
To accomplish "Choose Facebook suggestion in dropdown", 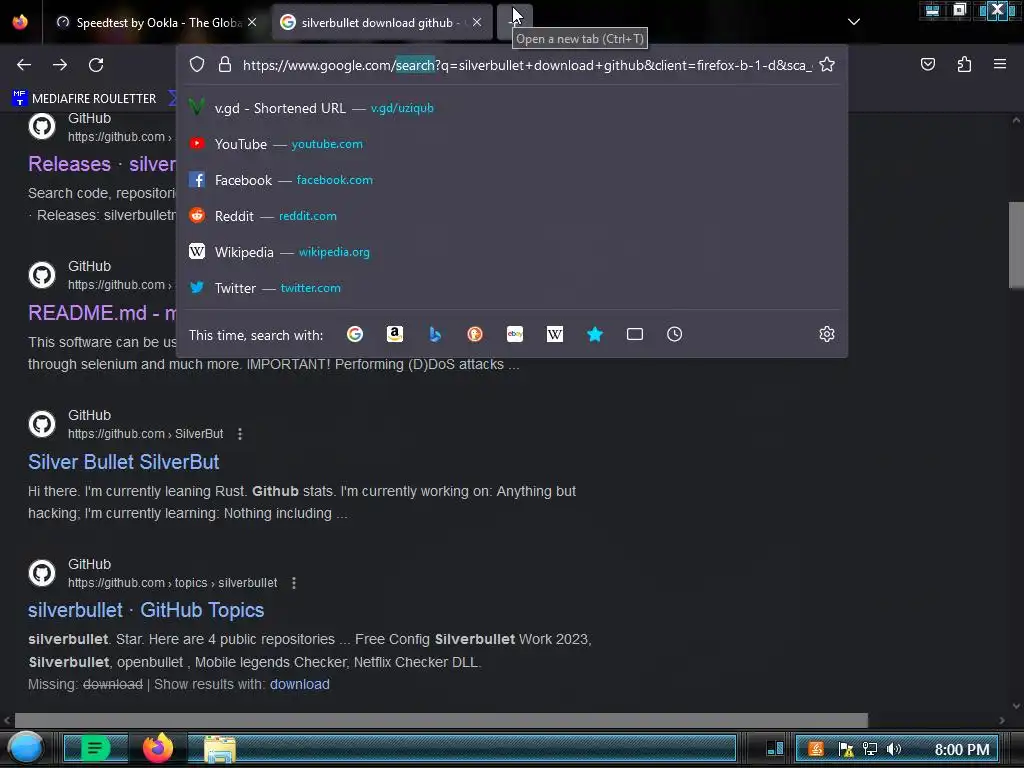I will tap(512, 180).
